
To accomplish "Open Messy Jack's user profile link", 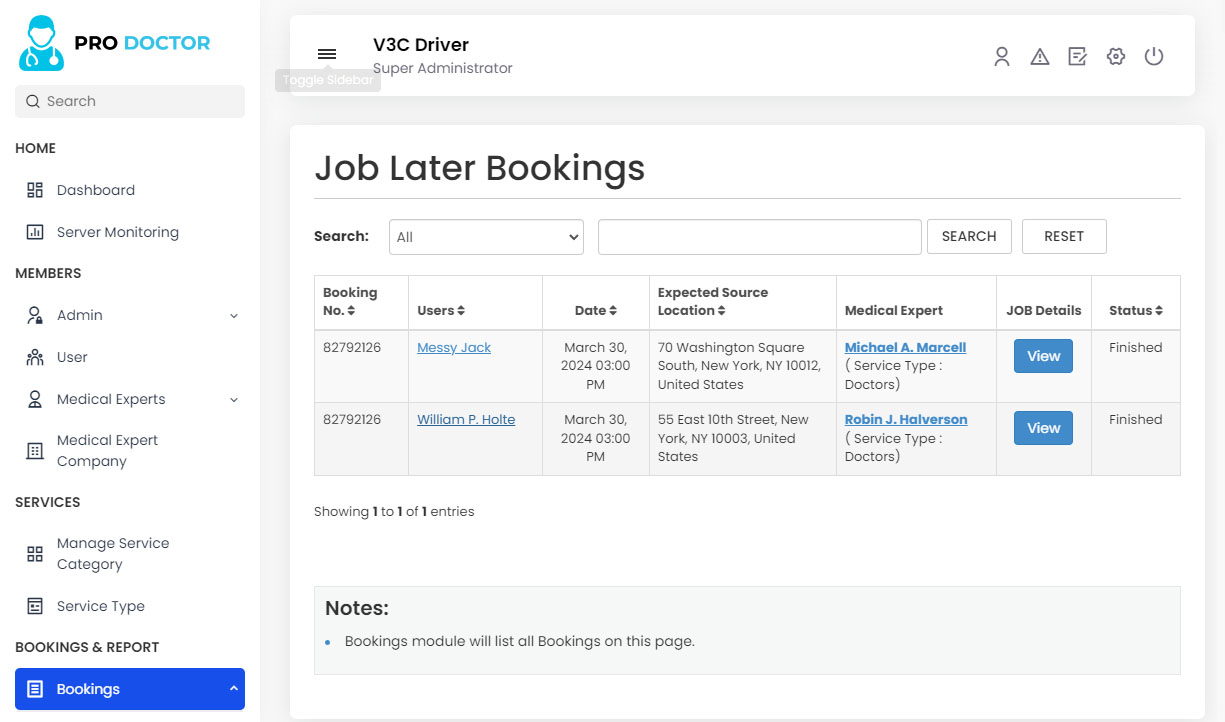I will coord(453,347).
